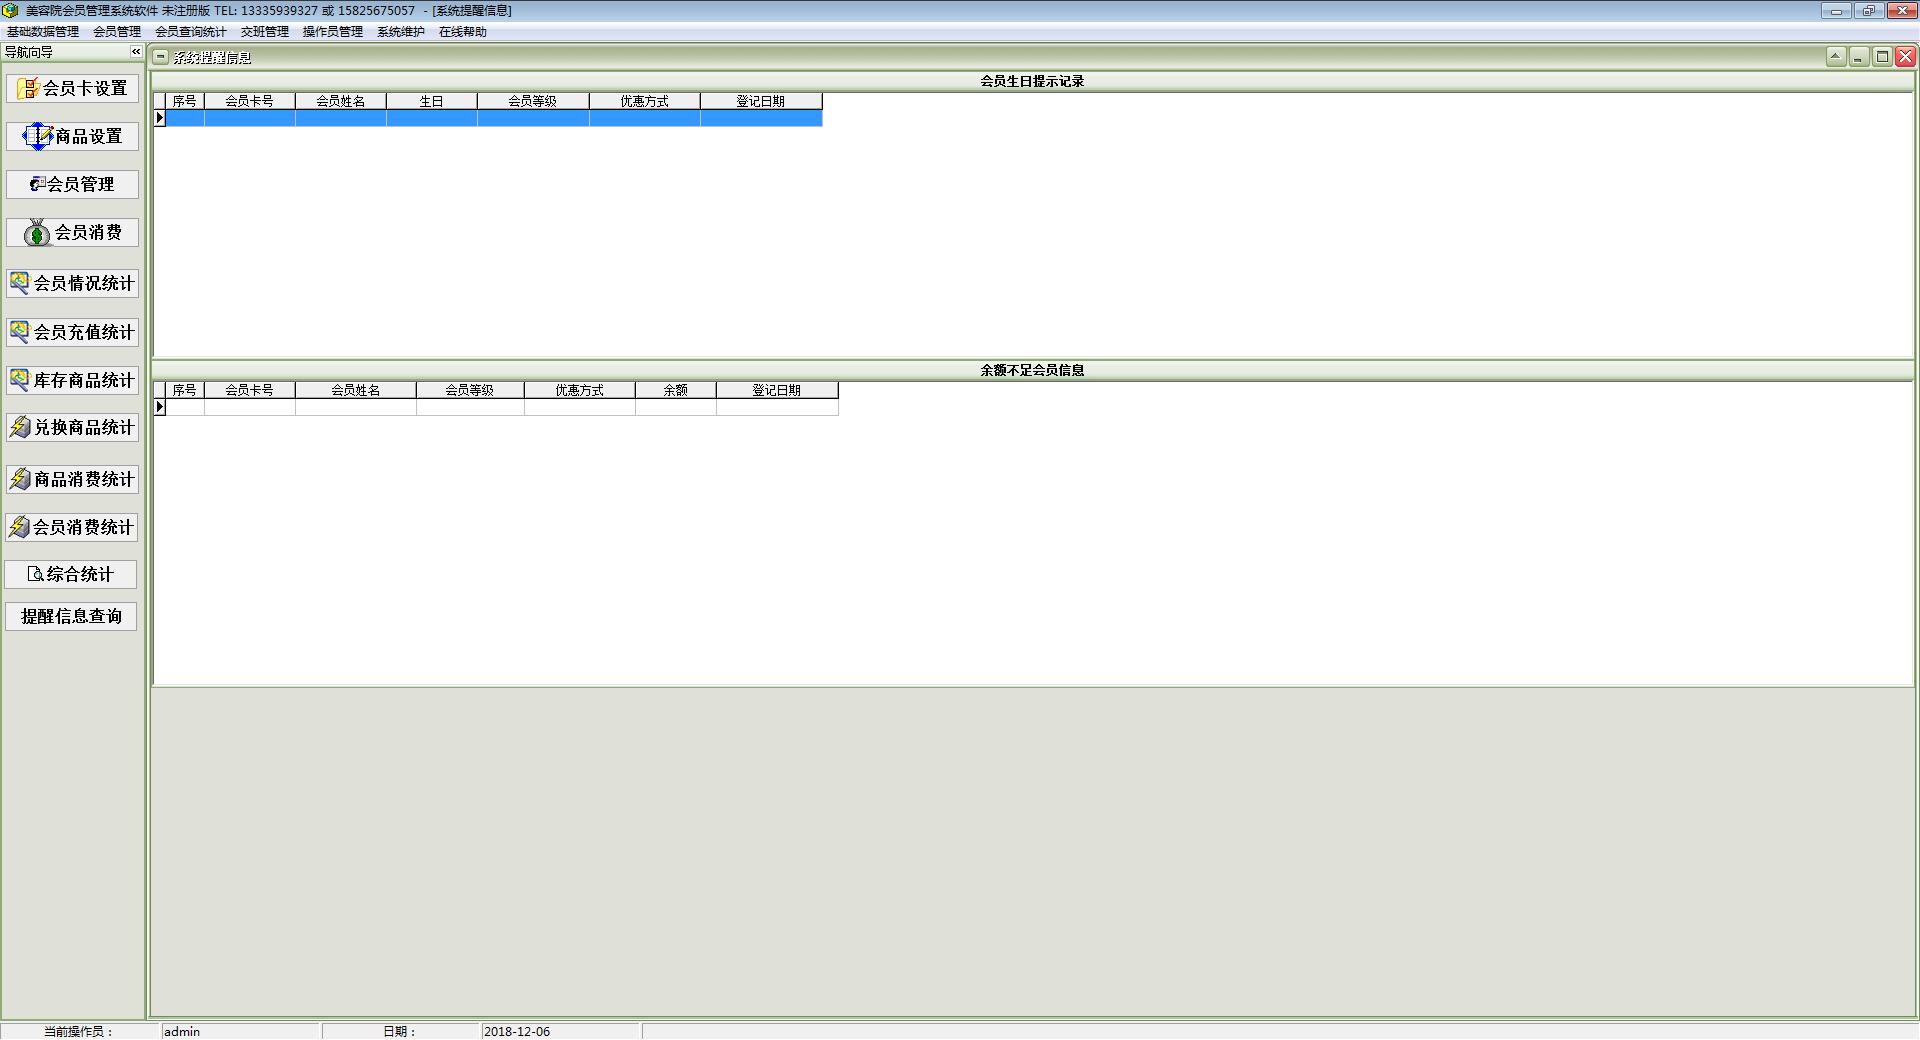This screenshot has height=1040, width=1920.
Task: Open the 会员管理 menu in menu bar
Action: (117, 32)
